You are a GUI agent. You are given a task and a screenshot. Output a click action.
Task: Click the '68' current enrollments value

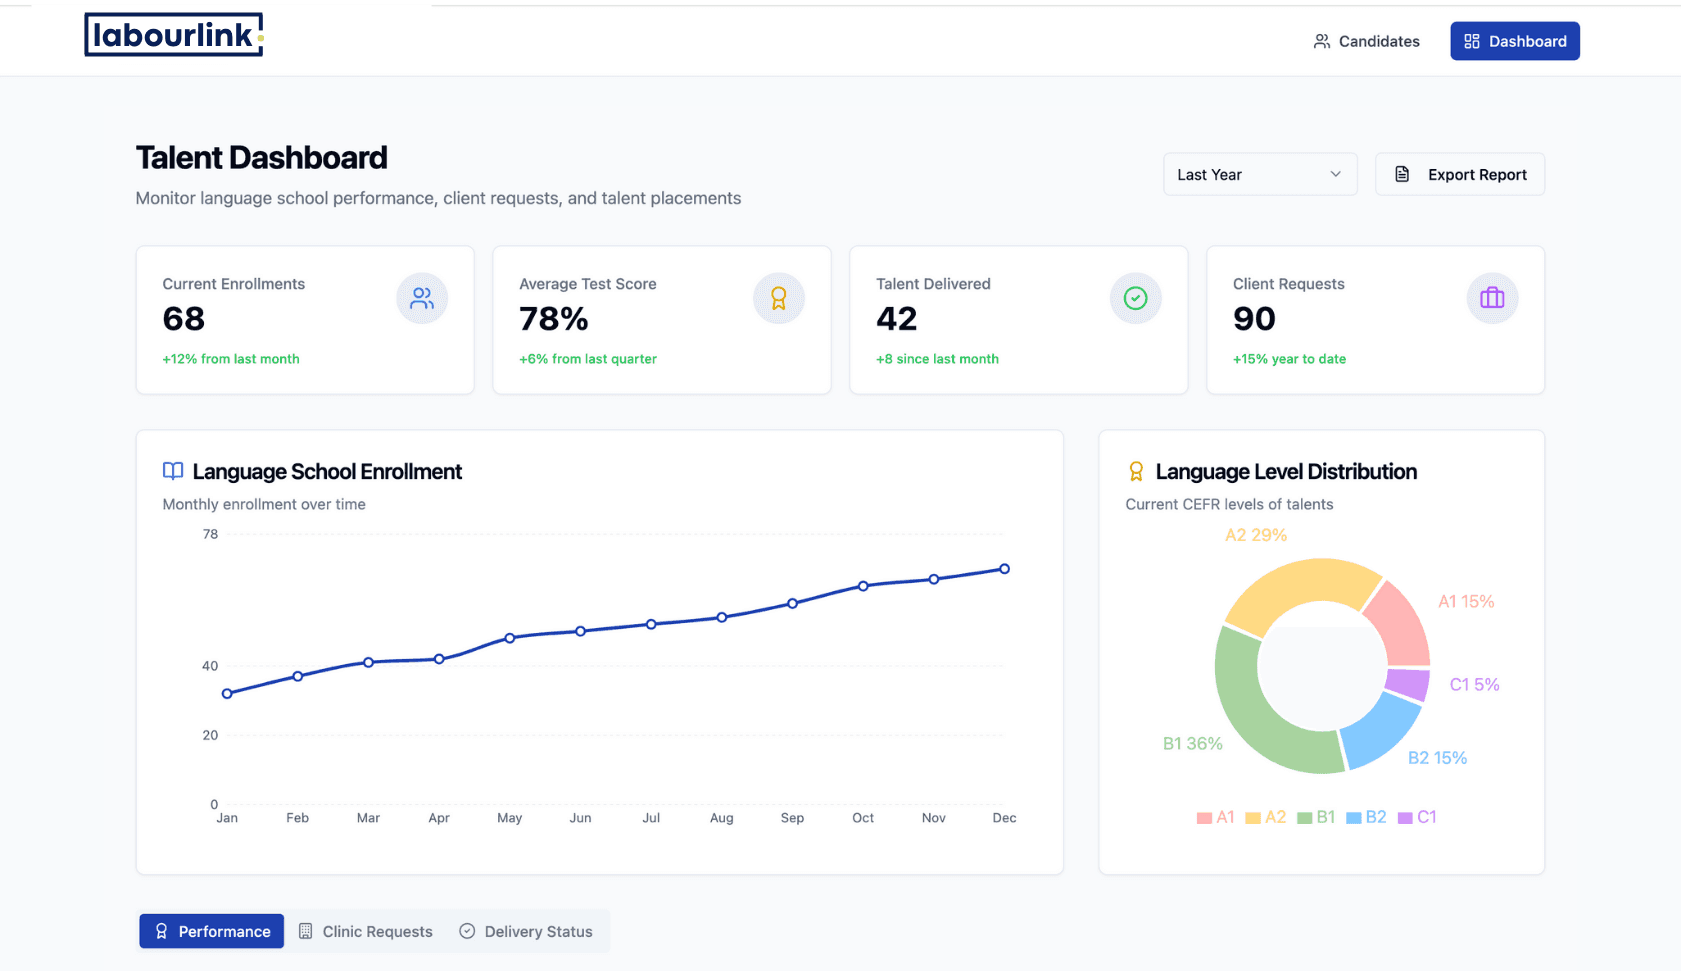click(x=184, y=319)
